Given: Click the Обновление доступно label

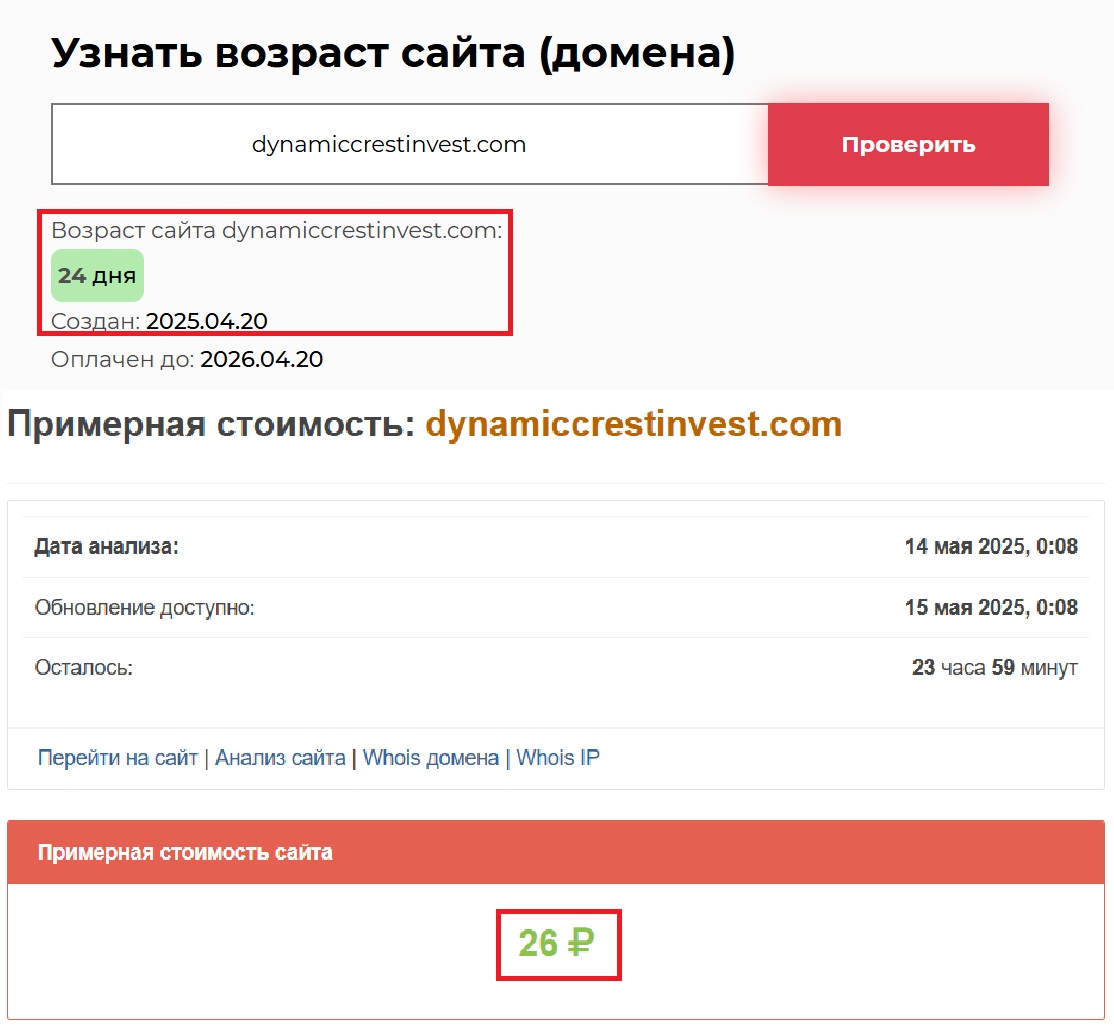Looking at the screenshot, I should (144, 608).
